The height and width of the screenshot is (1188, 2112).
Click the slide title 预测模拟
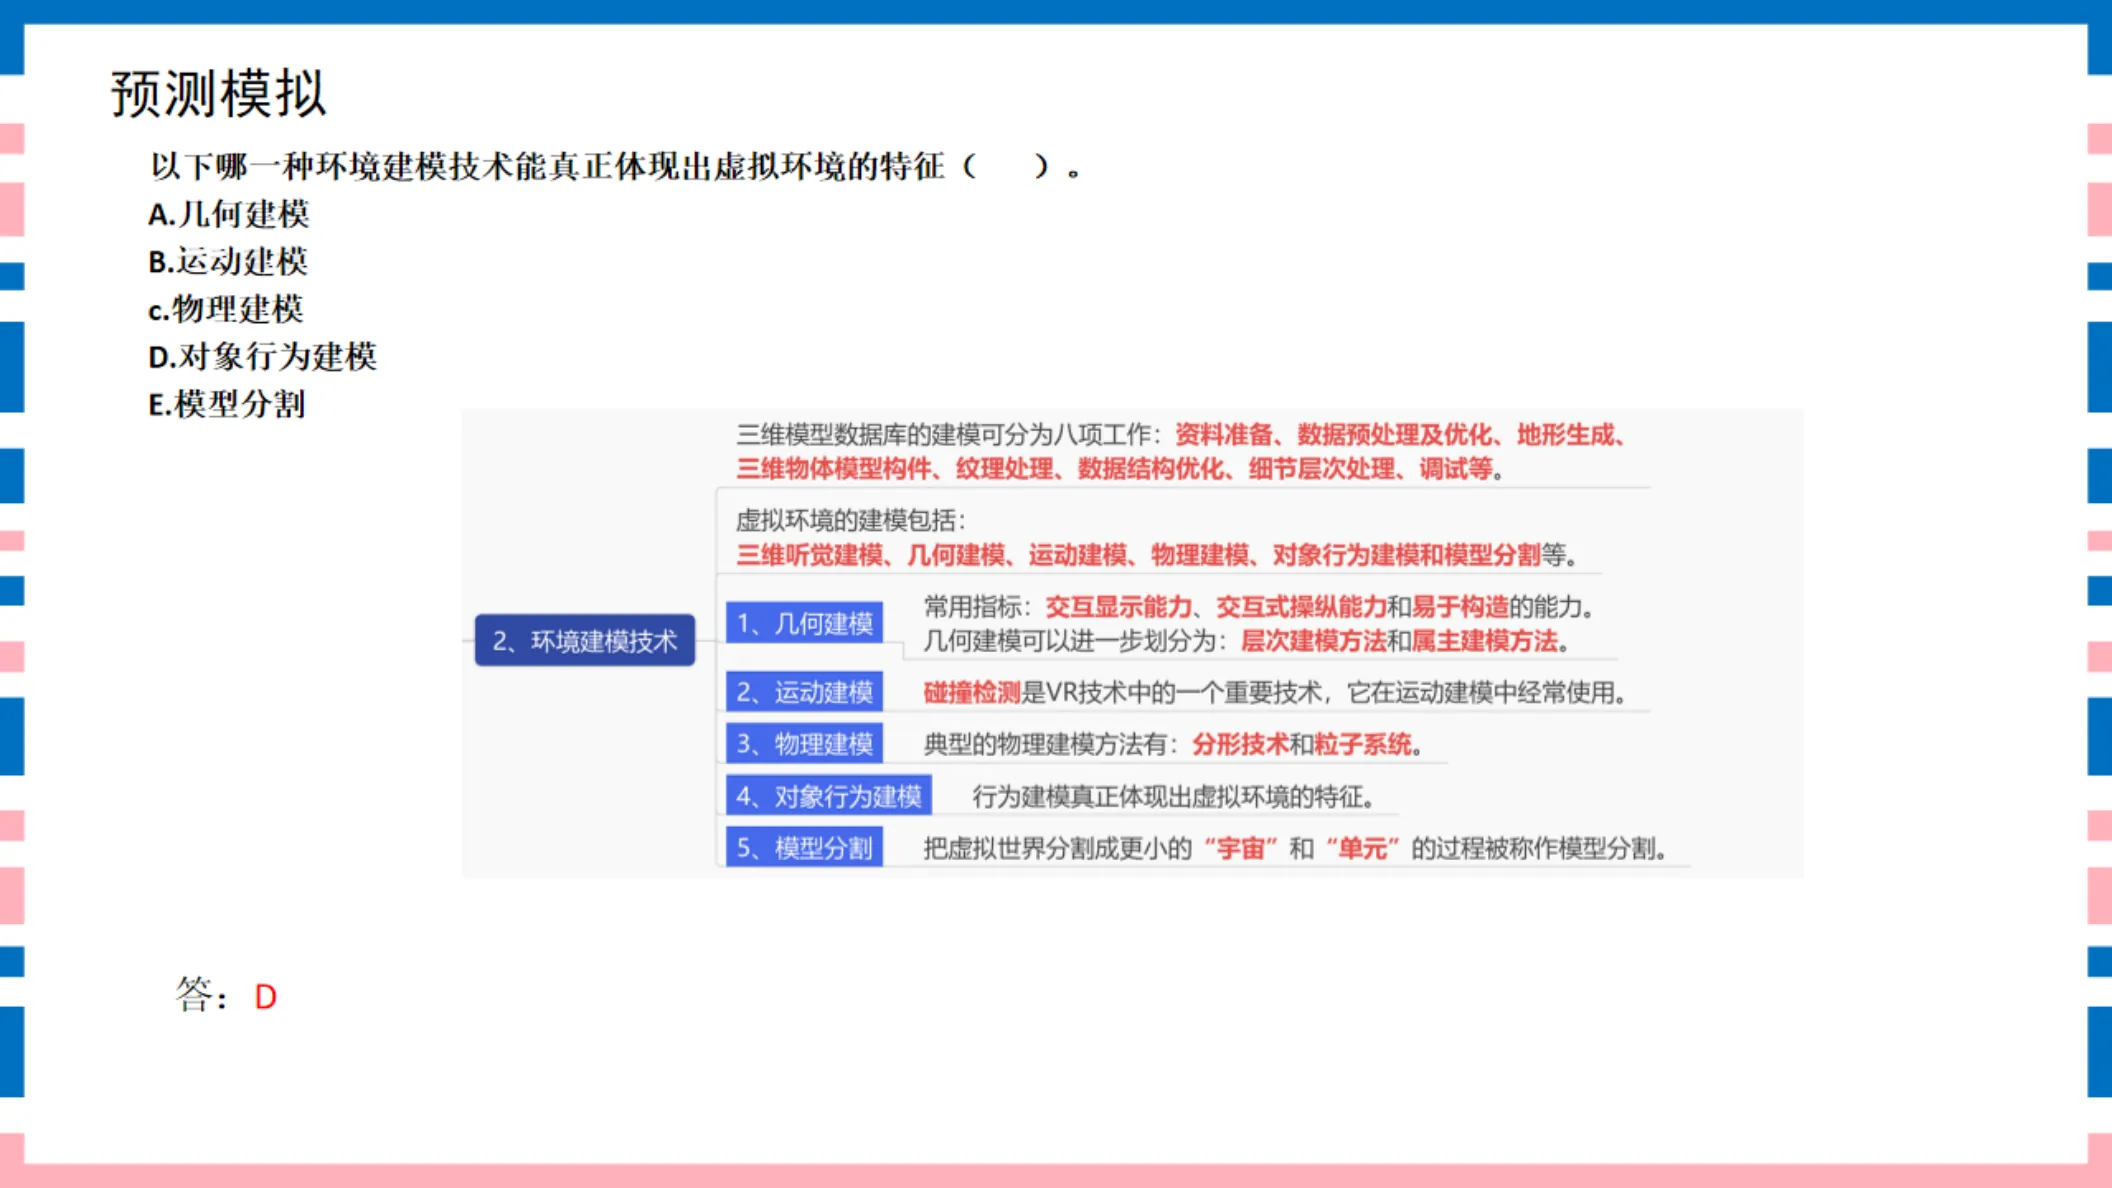[218, 94]
